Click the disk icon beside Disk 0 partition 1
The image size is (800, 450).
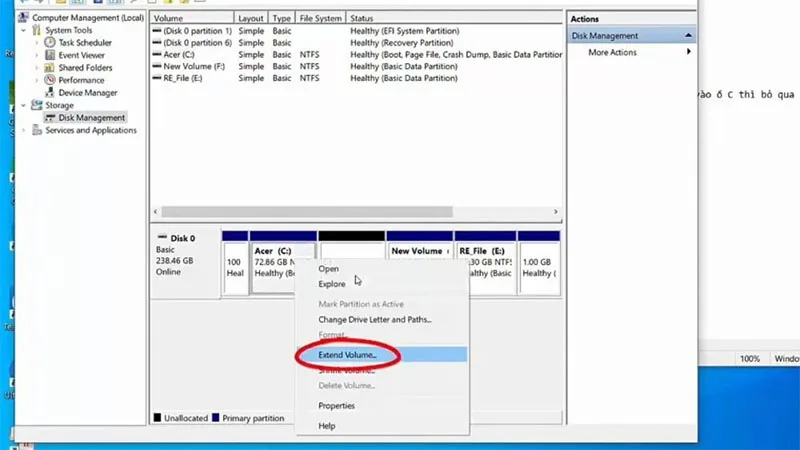click(157, 31)
